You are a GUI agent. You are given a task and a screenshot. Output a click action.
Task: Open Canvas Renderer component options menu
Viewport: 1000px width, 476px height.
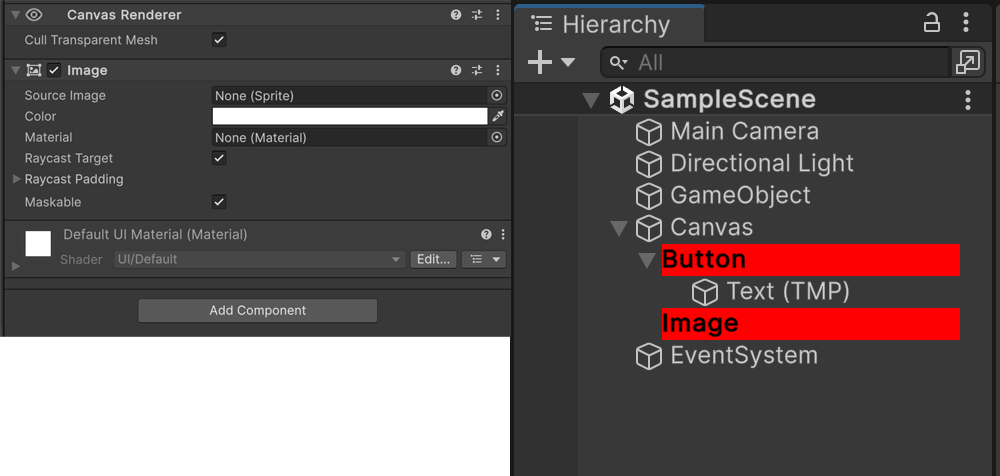(498, 15)
